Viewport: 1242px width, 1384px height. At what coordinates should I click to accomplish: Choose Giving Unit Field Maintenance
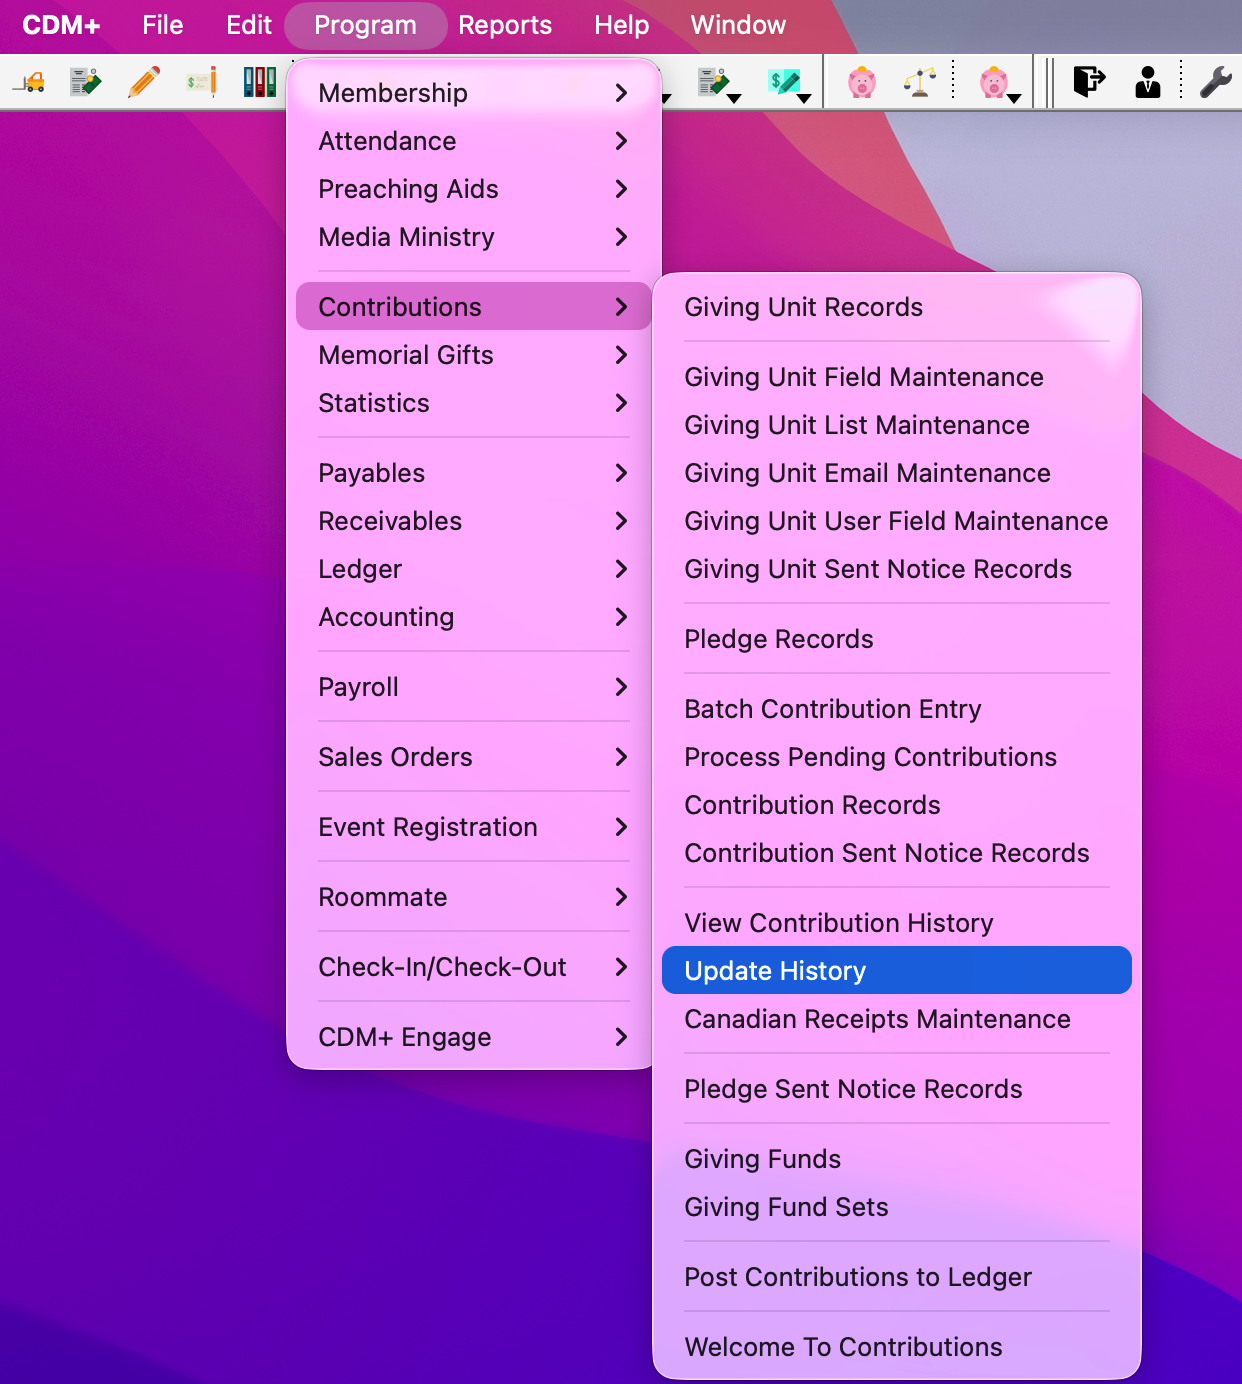pyautogui.click(x=897, y=377)
